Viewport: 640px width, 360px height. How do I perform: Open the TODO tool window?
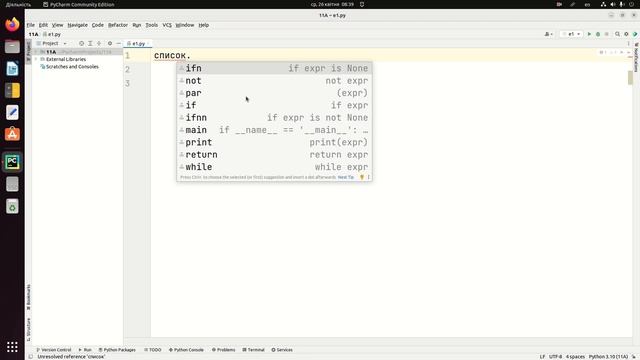click(152, 350)
